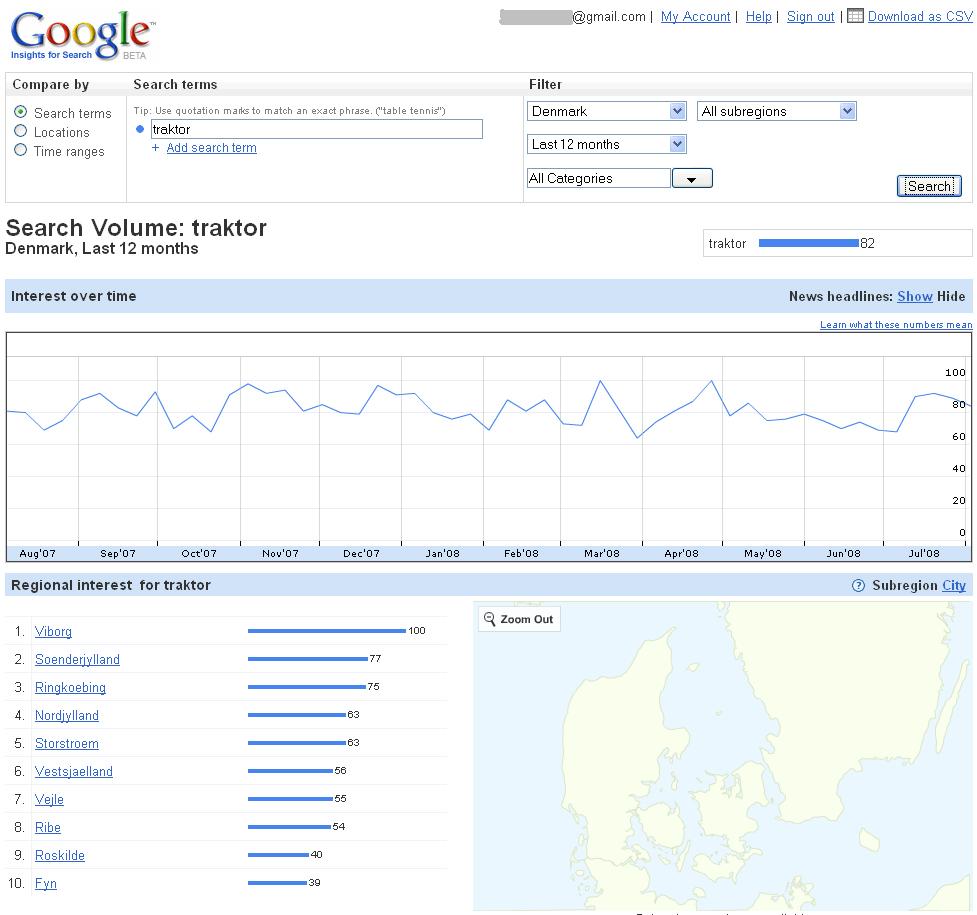This screenshot has height=915, width=977.
Task: Click the Zoom Out magnifier icon on map
Action: (x=490, y=619)
